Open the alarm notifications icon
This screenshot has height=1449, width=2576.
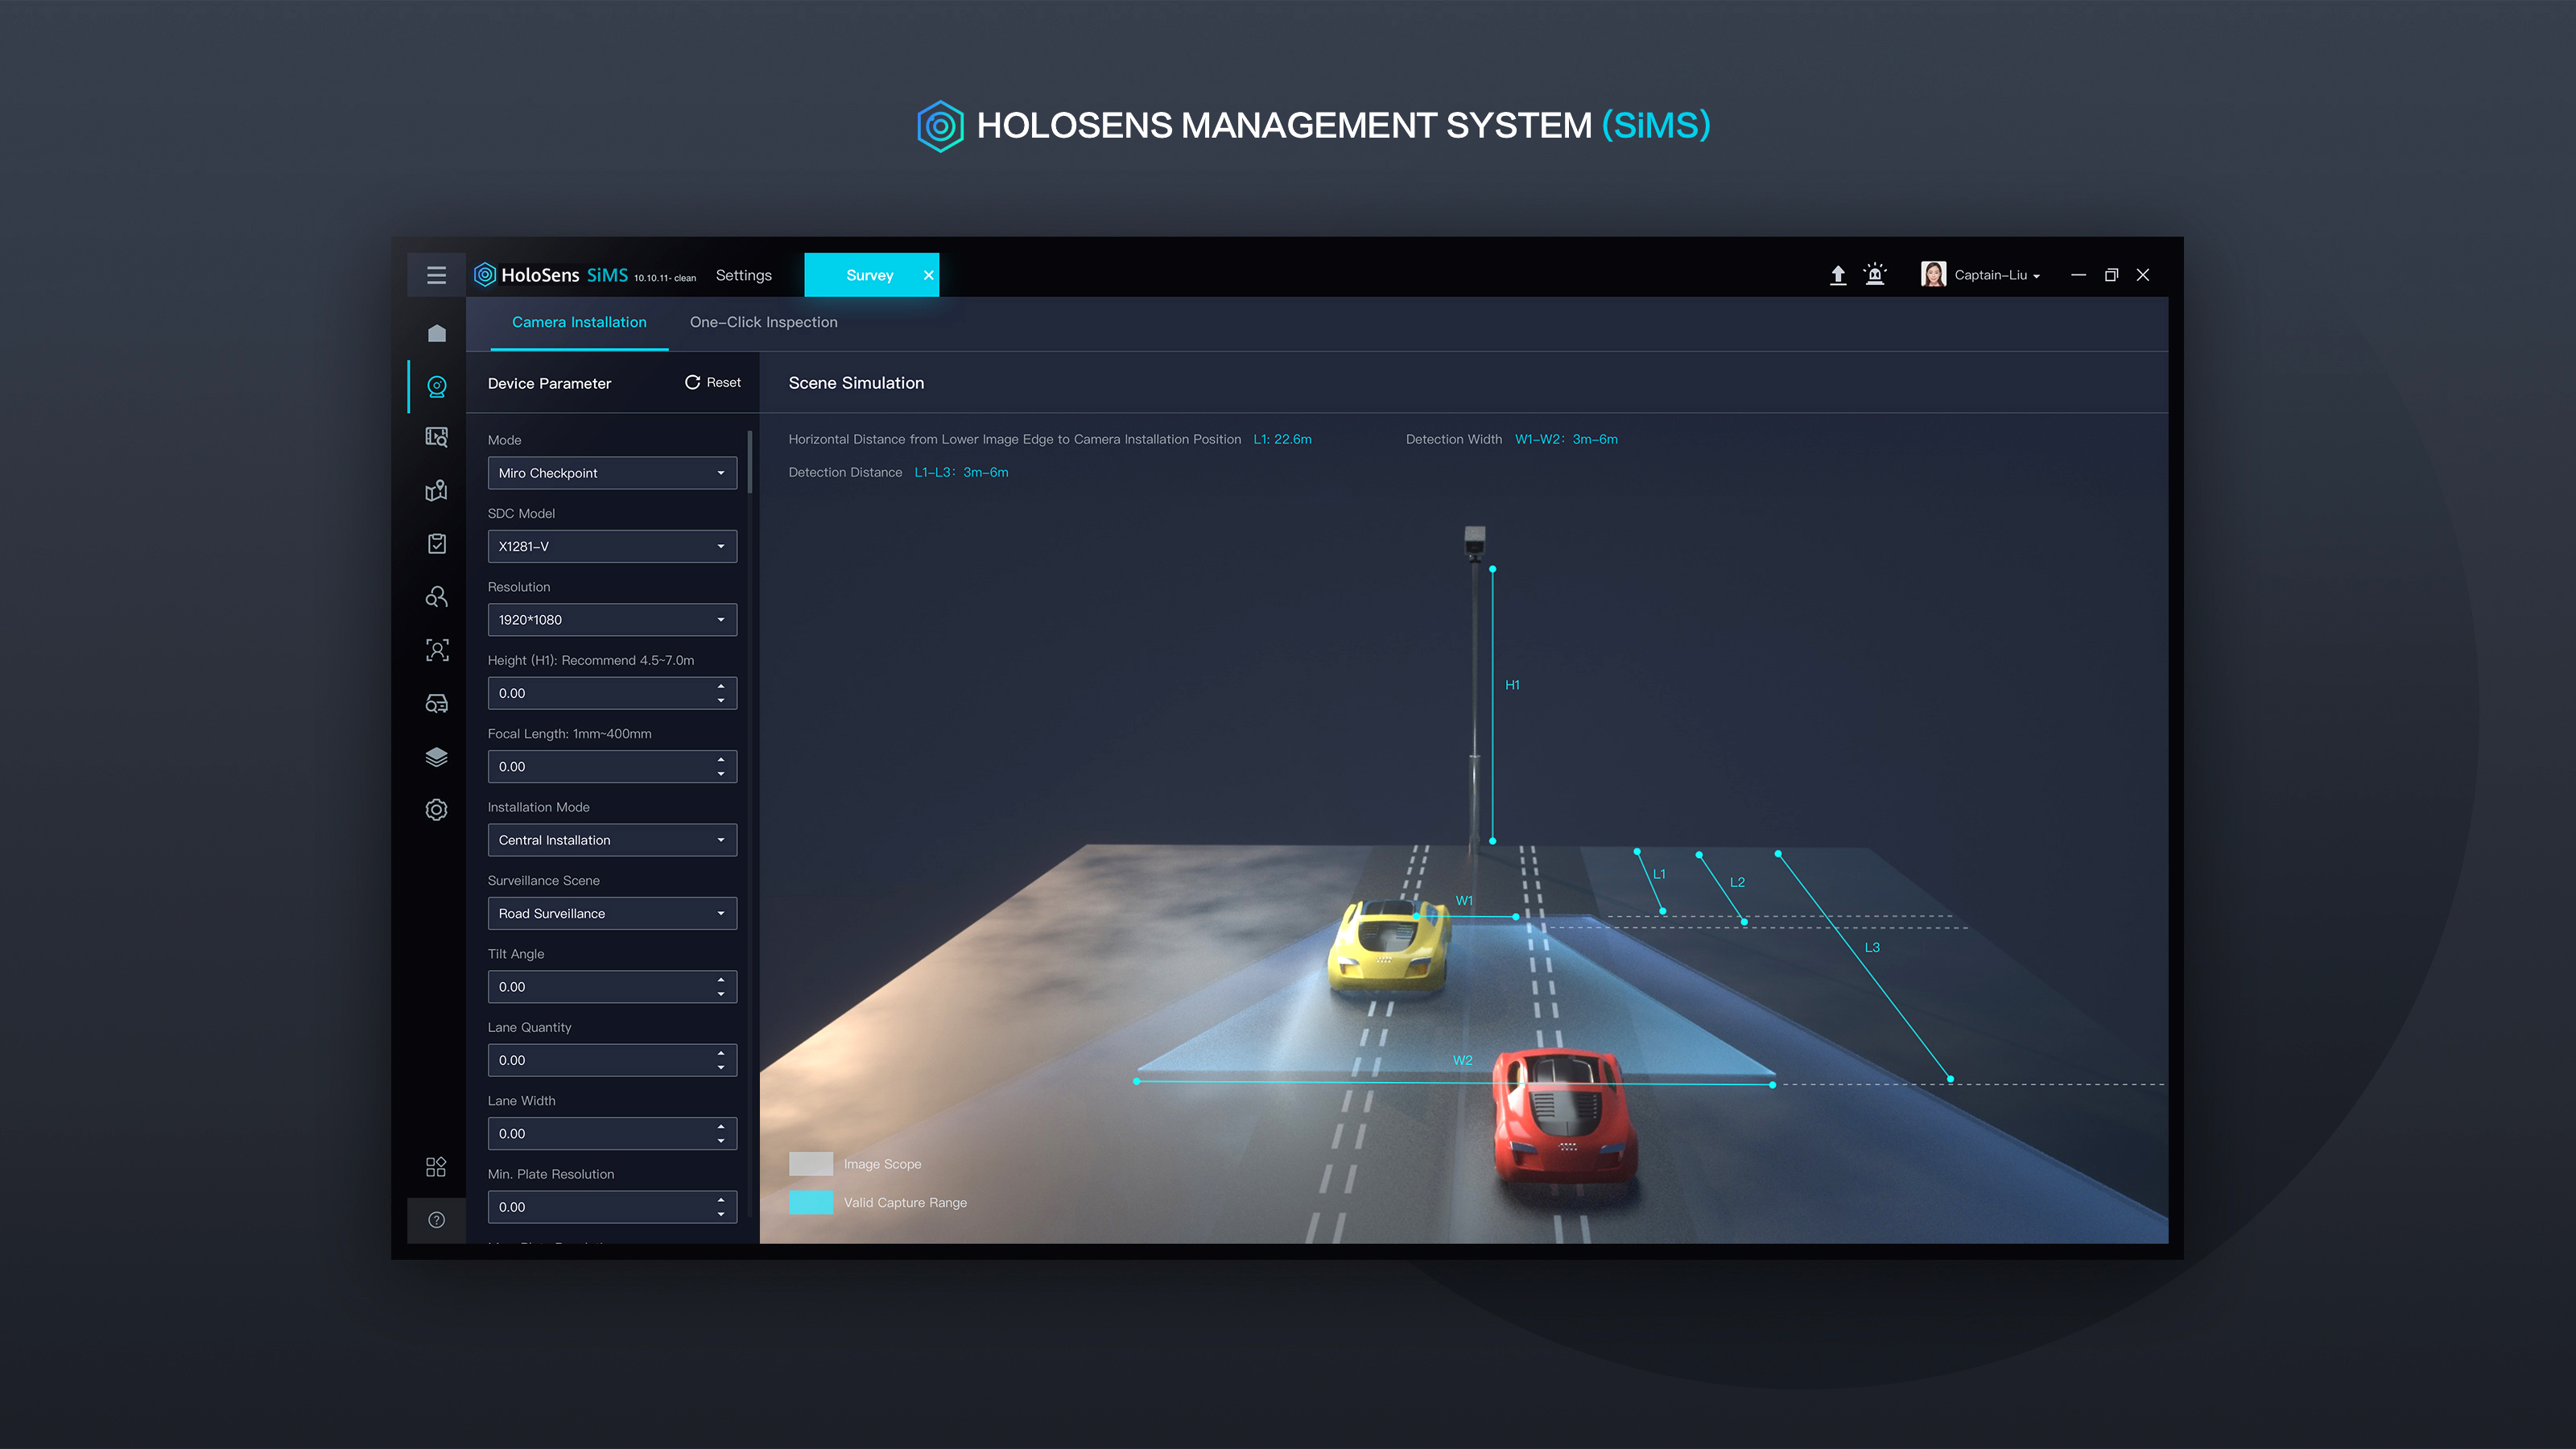(x=1875, y=274)
